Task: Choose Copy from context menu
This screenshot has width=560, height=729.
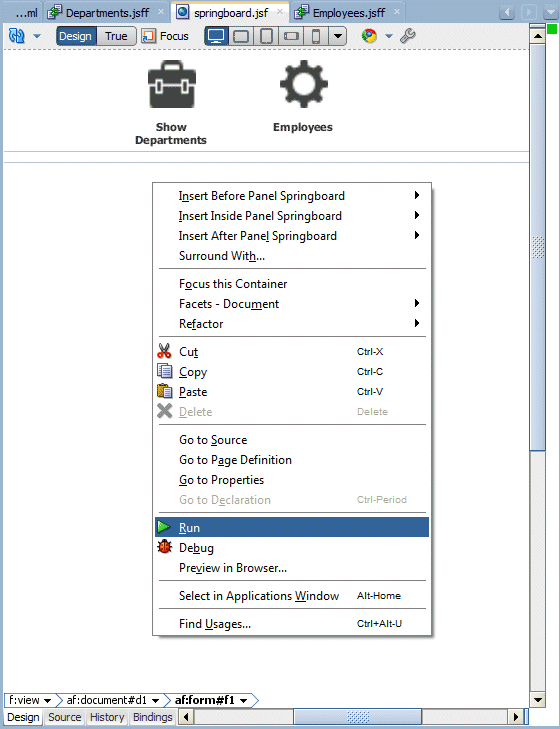Action: coord(293,371)
